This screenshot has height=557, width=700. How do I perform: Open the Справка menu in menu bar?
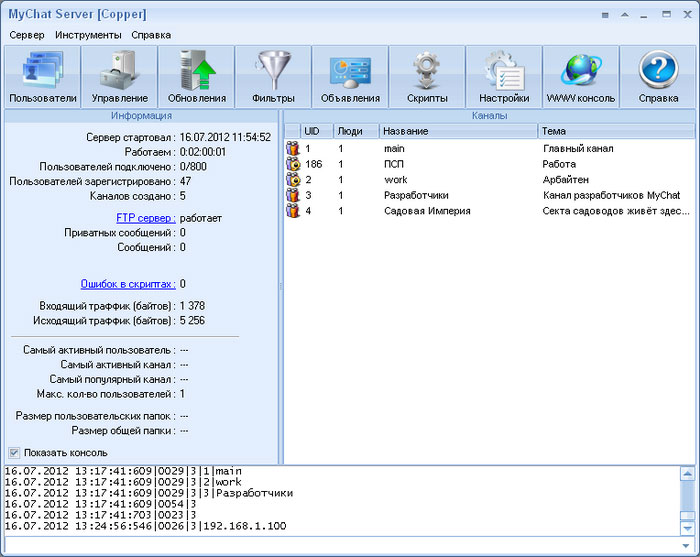pyautogui.click(x=151, y=35)
